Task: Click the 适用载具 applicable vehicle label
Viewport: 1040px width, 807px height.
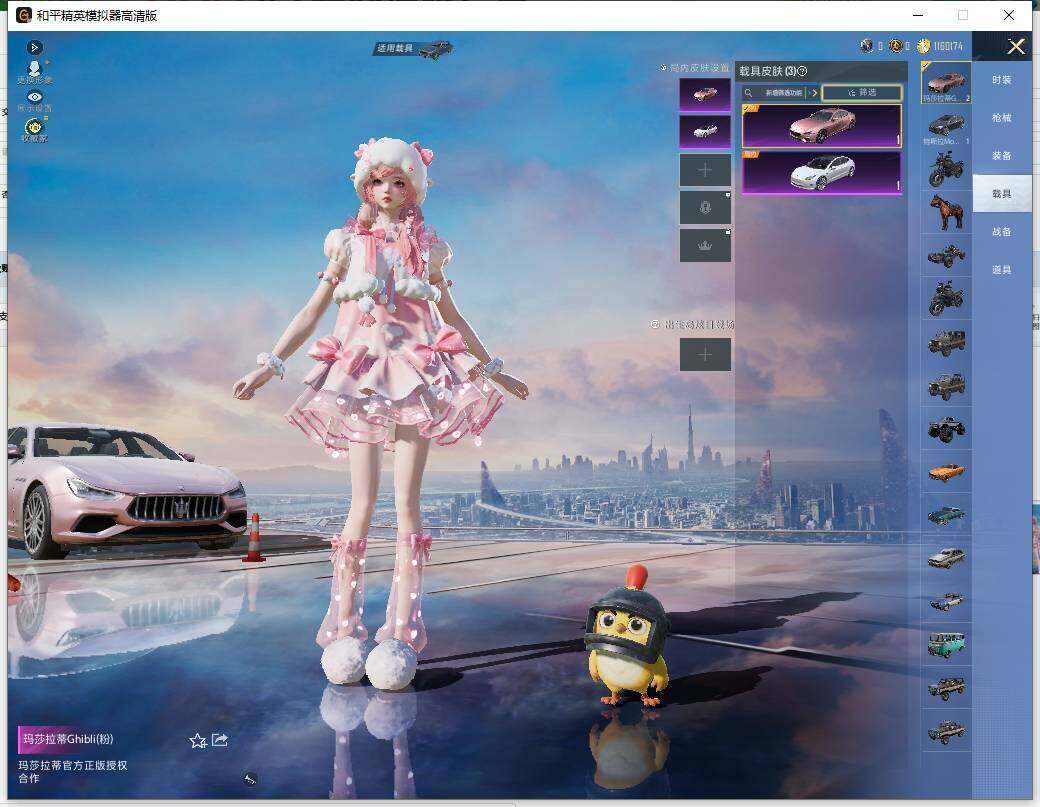Action: coord(395,48)
